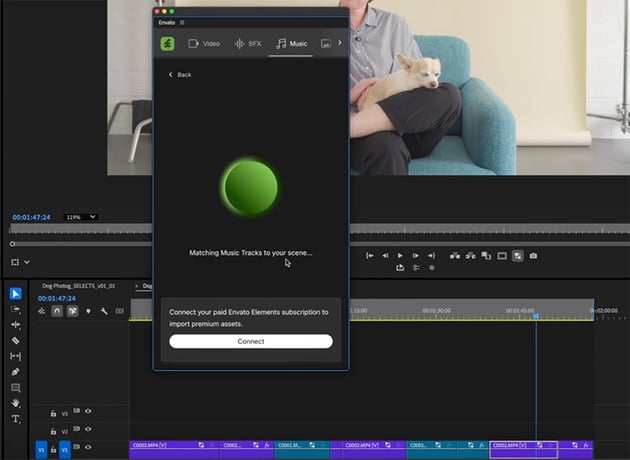
Task: Toggle linked selection in timeline
Action: pos(73,311)
